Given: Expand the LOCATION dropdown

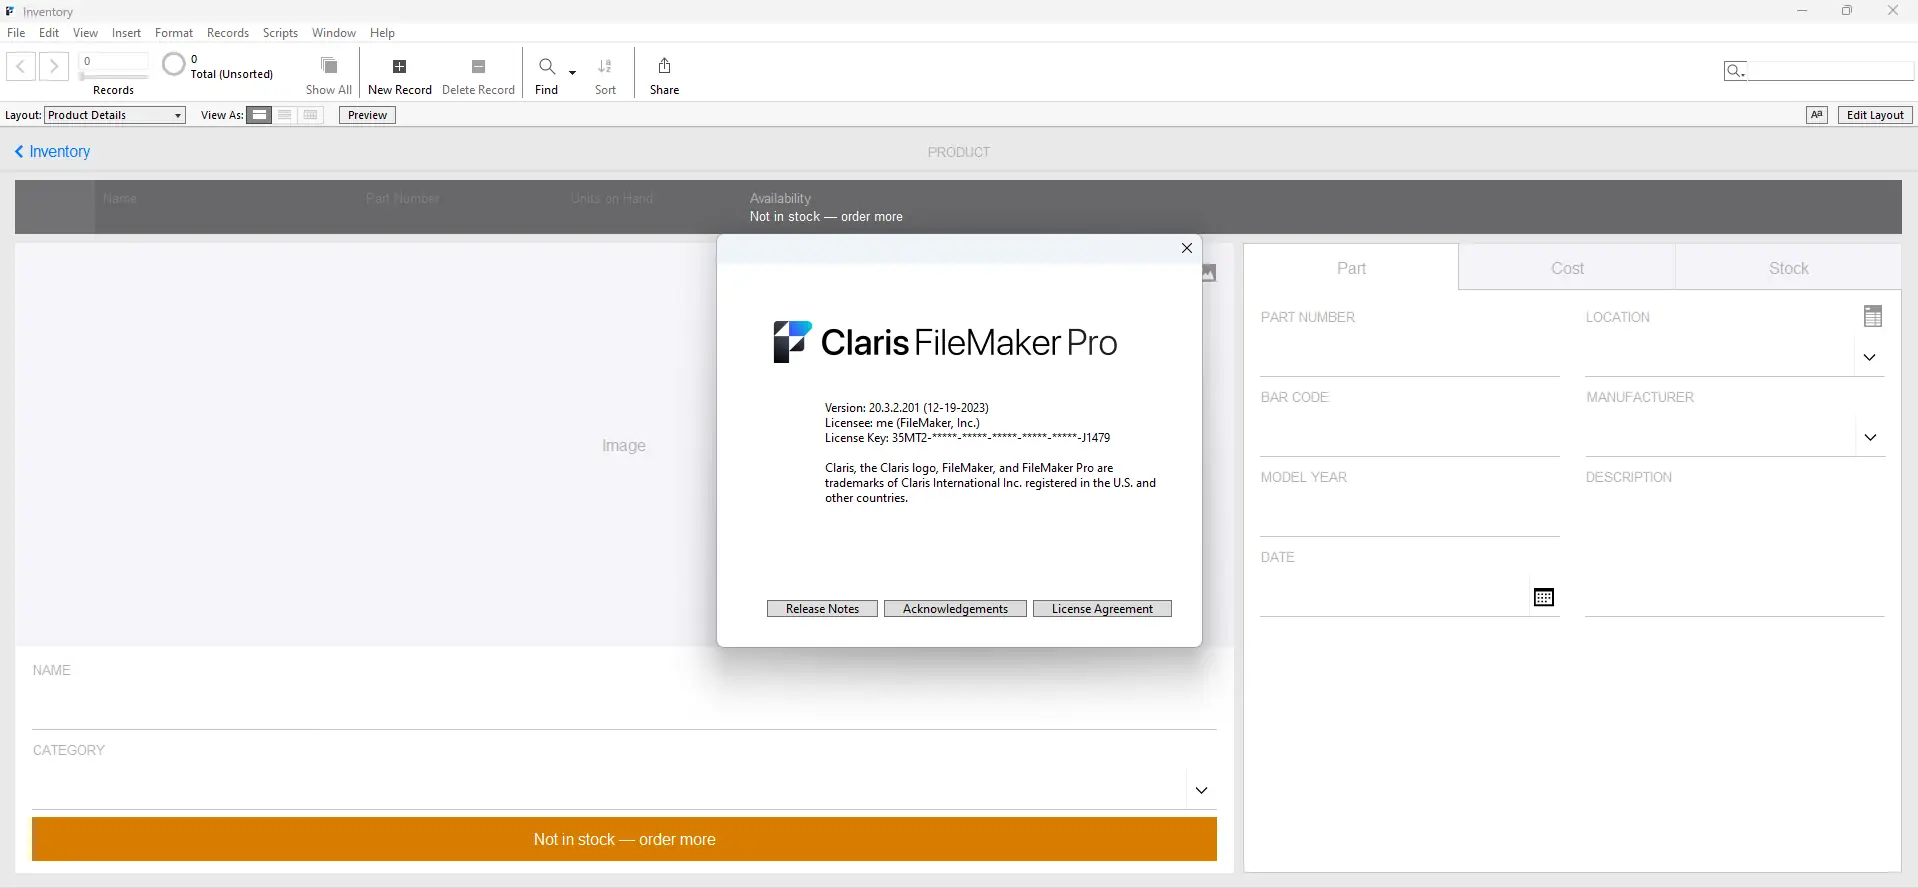Looking at the screenshot, I should coord(1870,357).
